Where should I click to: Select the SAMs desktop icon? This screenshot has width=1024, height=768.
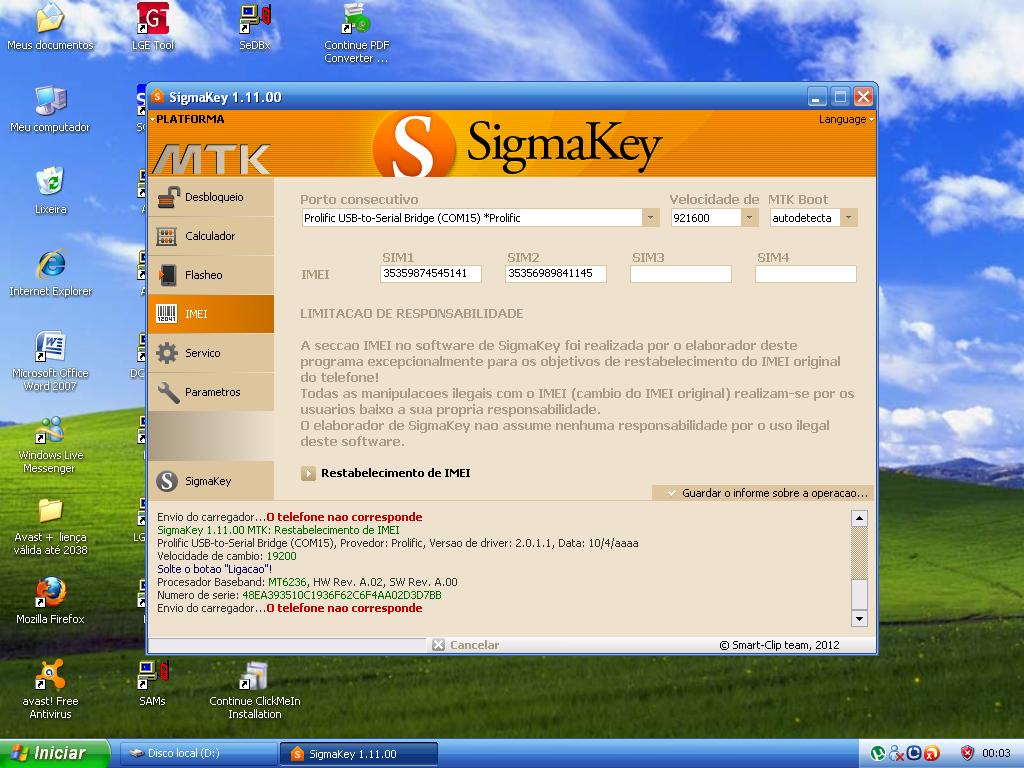[153, 683]
